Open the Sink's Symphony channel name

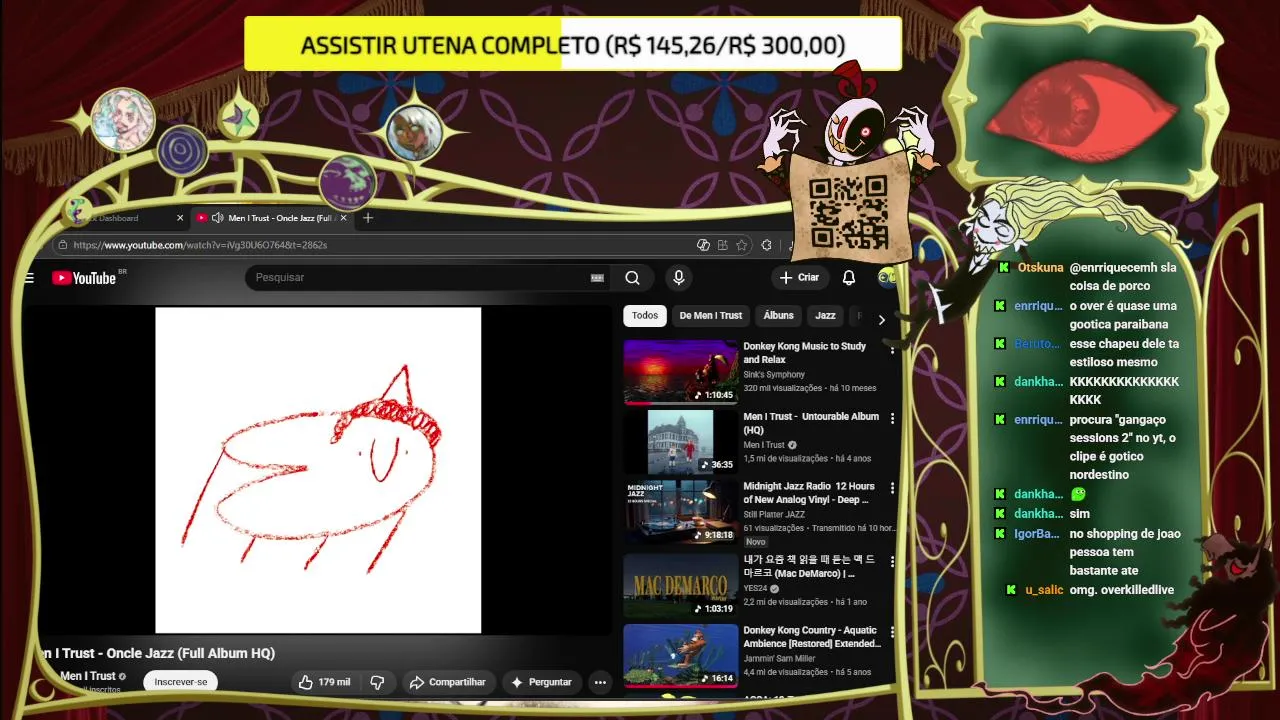774,375
